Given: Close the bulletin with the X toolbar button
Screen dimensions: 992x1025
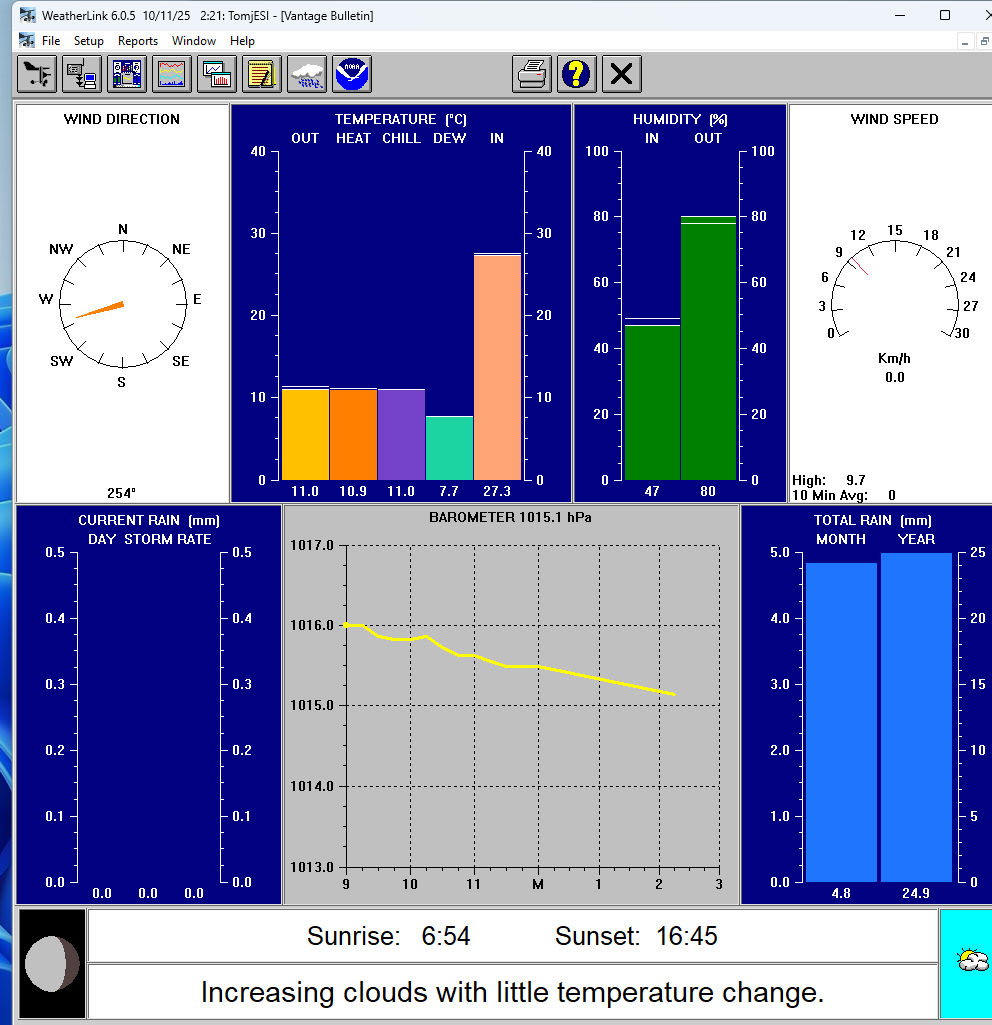Looking at the screenshot, I should pos(622,74).
